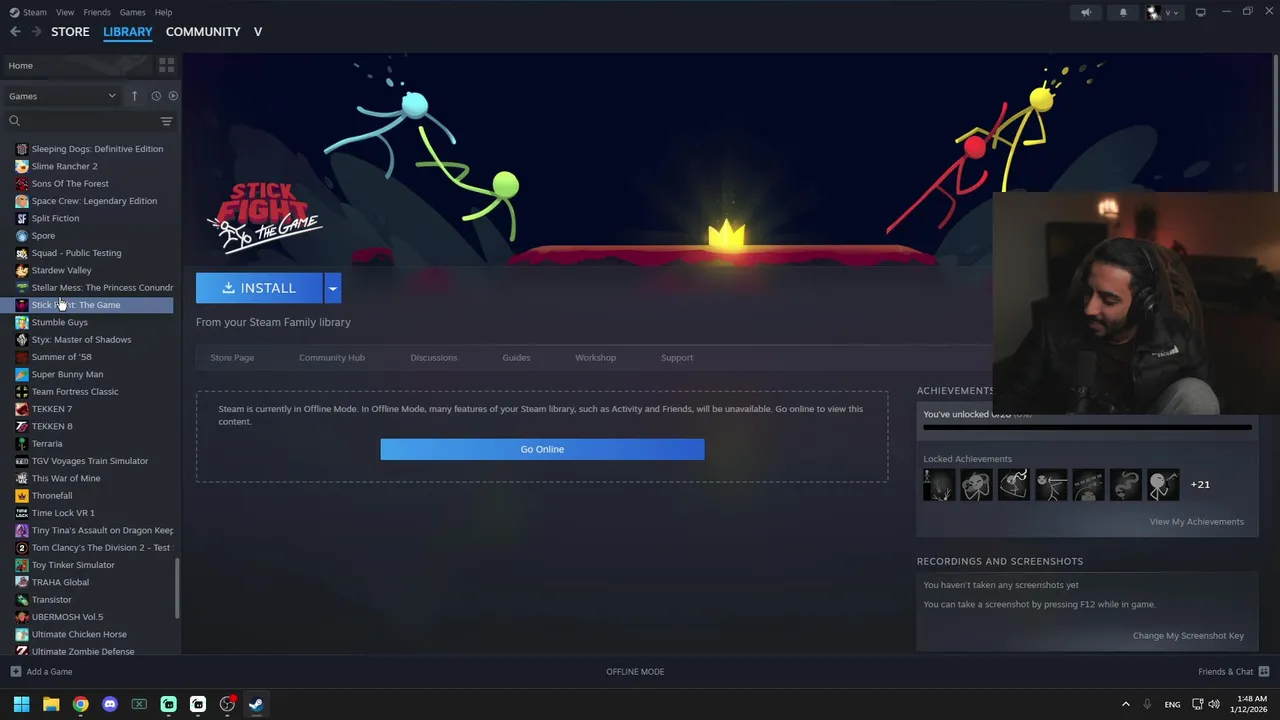Click View My Achievements
This screenshot has width=1280, height=720.
pyautogui.click(x=1196, y=521)
